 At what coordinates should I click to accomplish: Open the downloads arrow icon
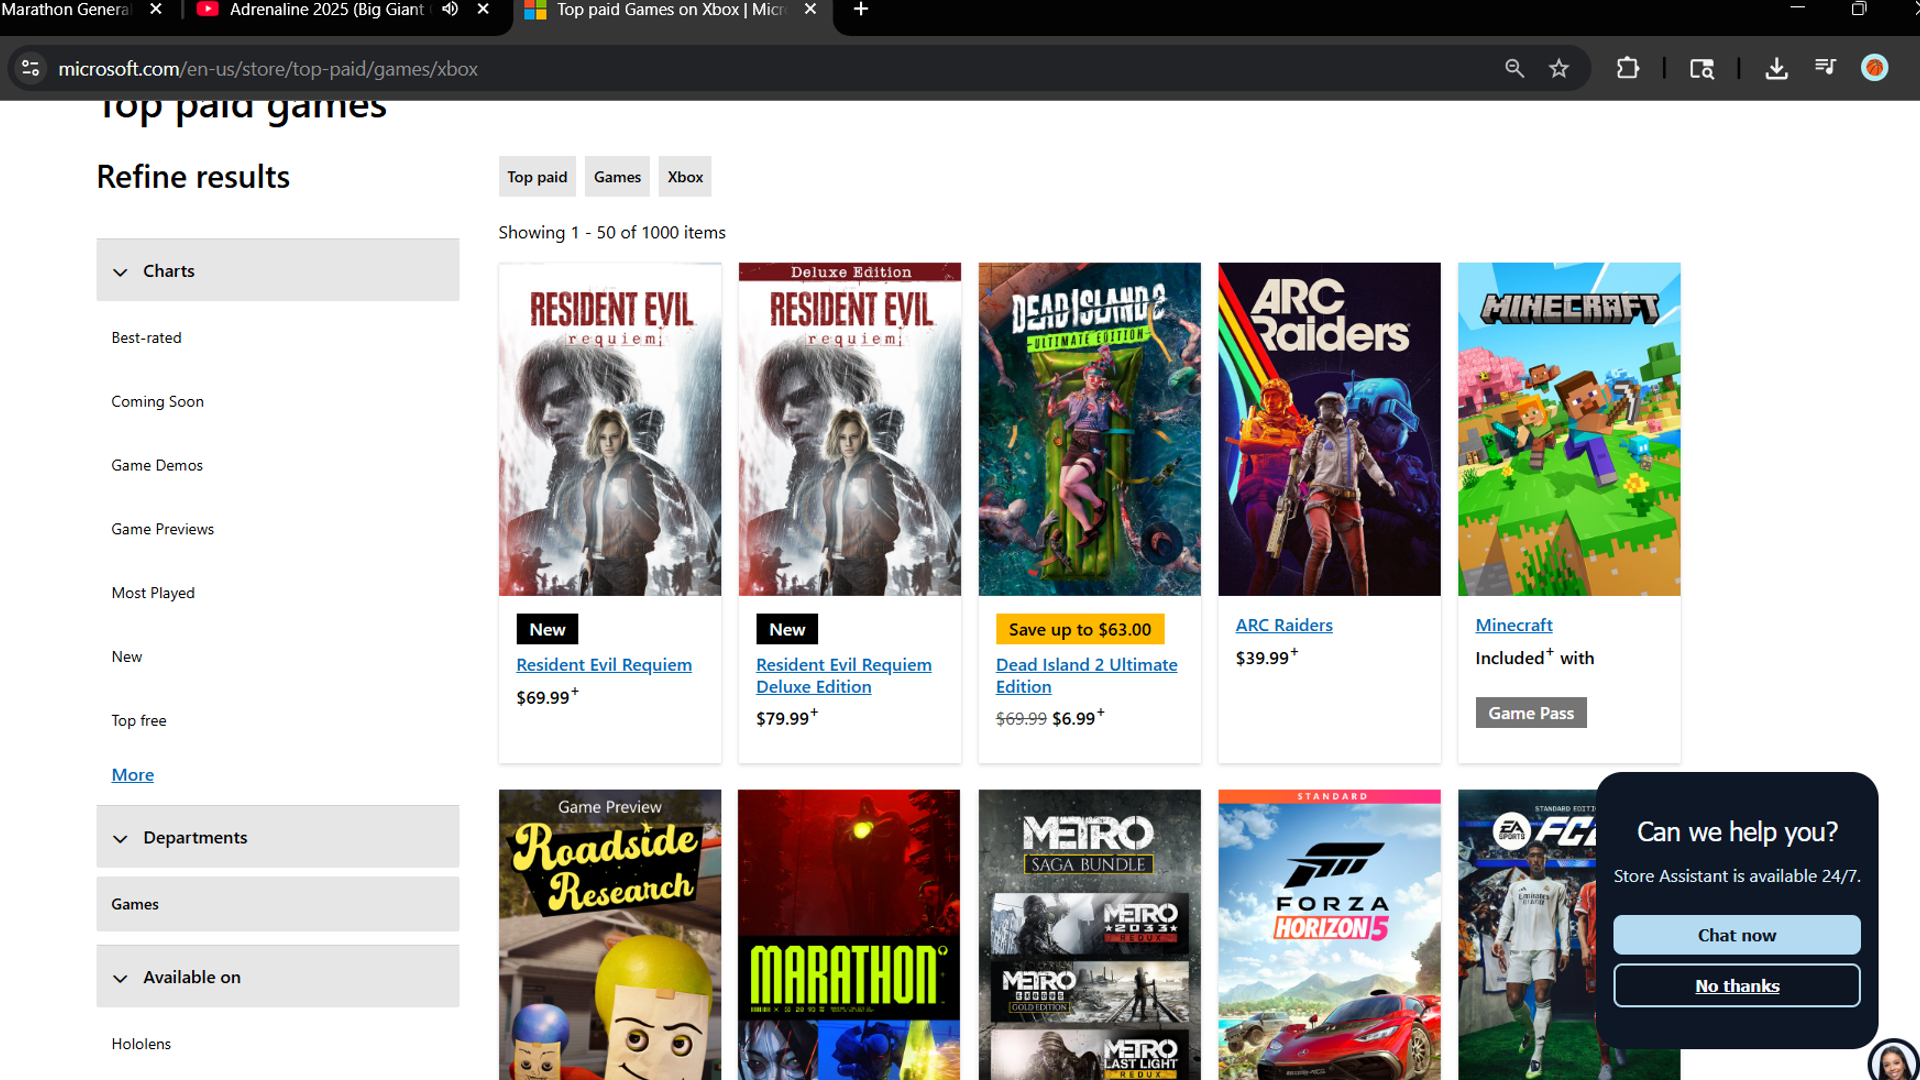1776,69
